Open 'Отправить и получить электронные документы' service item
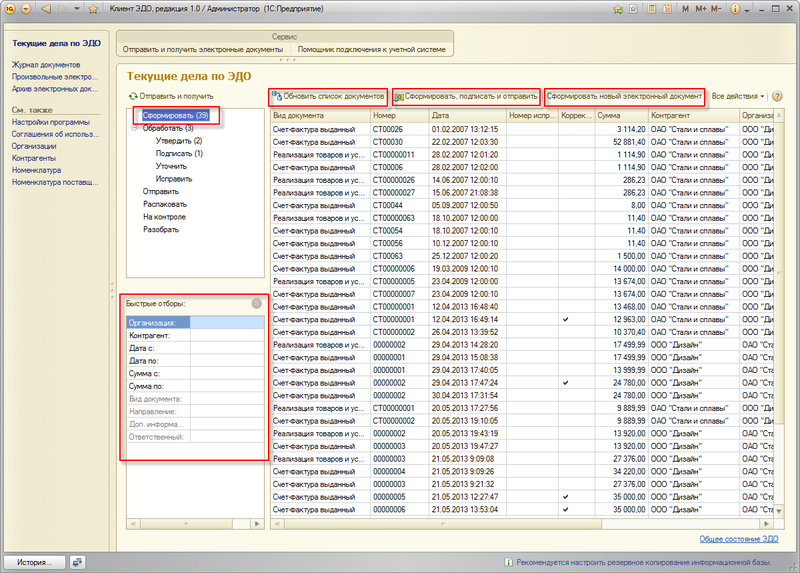The height and width of the screenshot is (573, 800). 204,48
